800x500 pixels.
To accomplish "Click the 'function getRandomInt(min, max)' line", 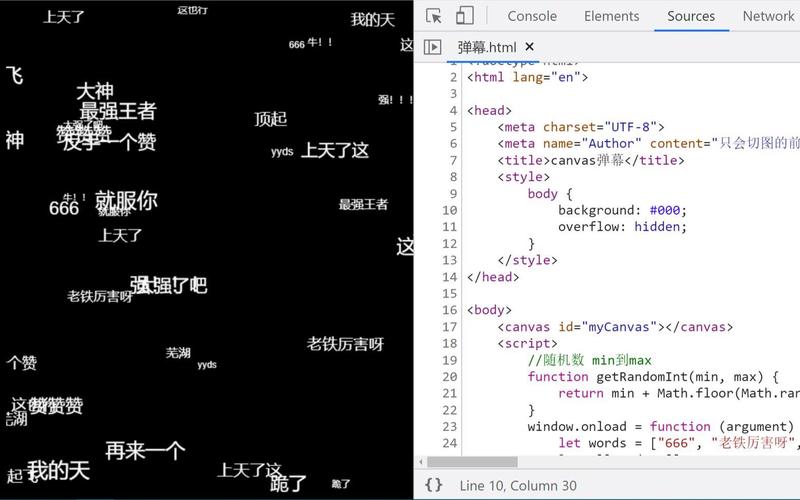I will (x=653, y=377).
